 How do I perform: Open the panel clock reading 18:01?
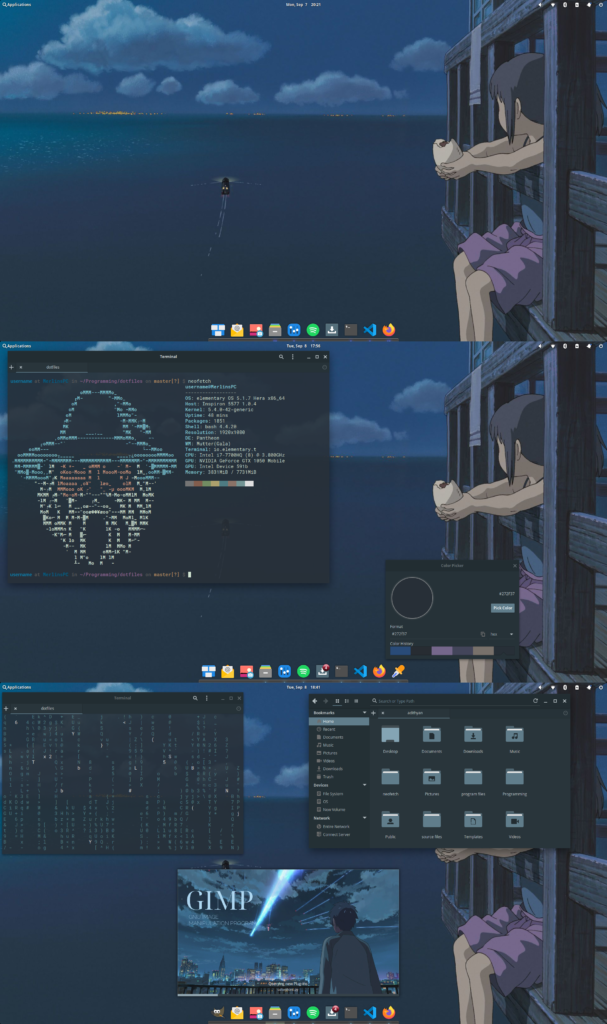point(303,687)
